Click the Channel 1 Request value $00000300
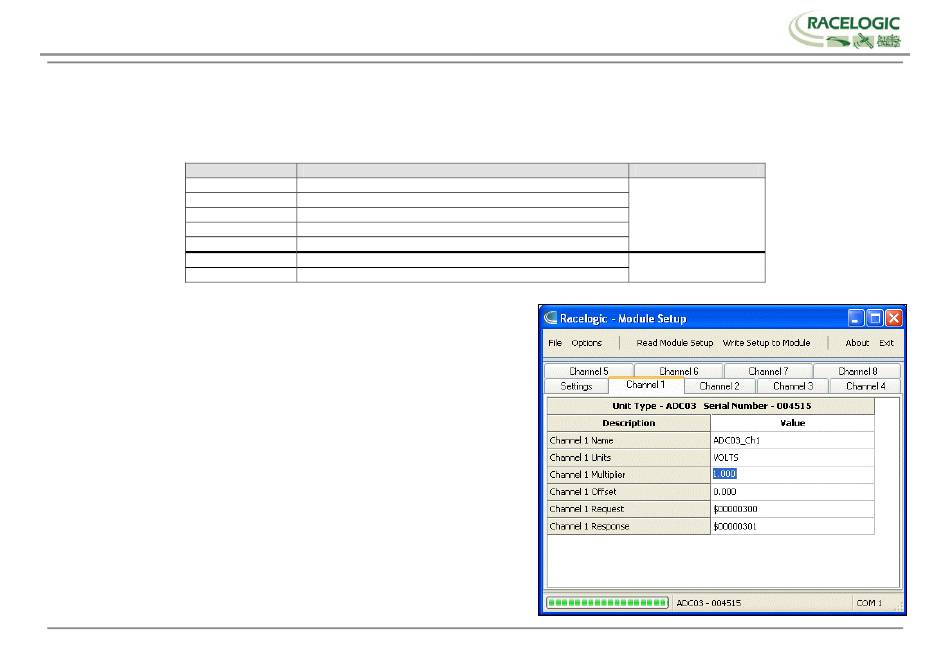 tap(792, 509)
